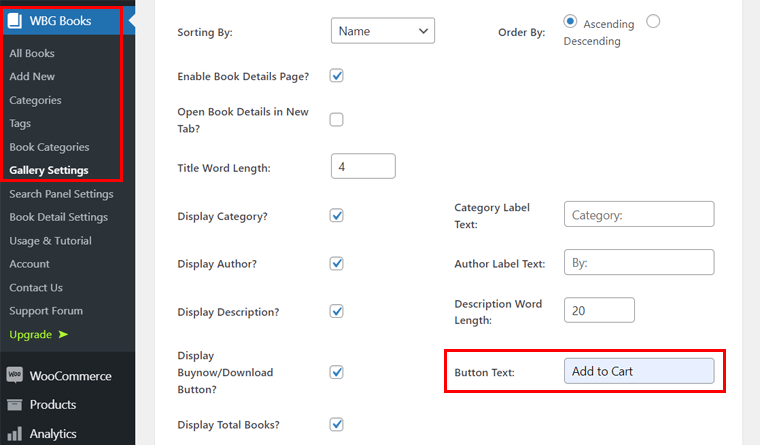Click the Button Text input field
The width and height of the screenshot is (760, 445).
pos(638,371)
